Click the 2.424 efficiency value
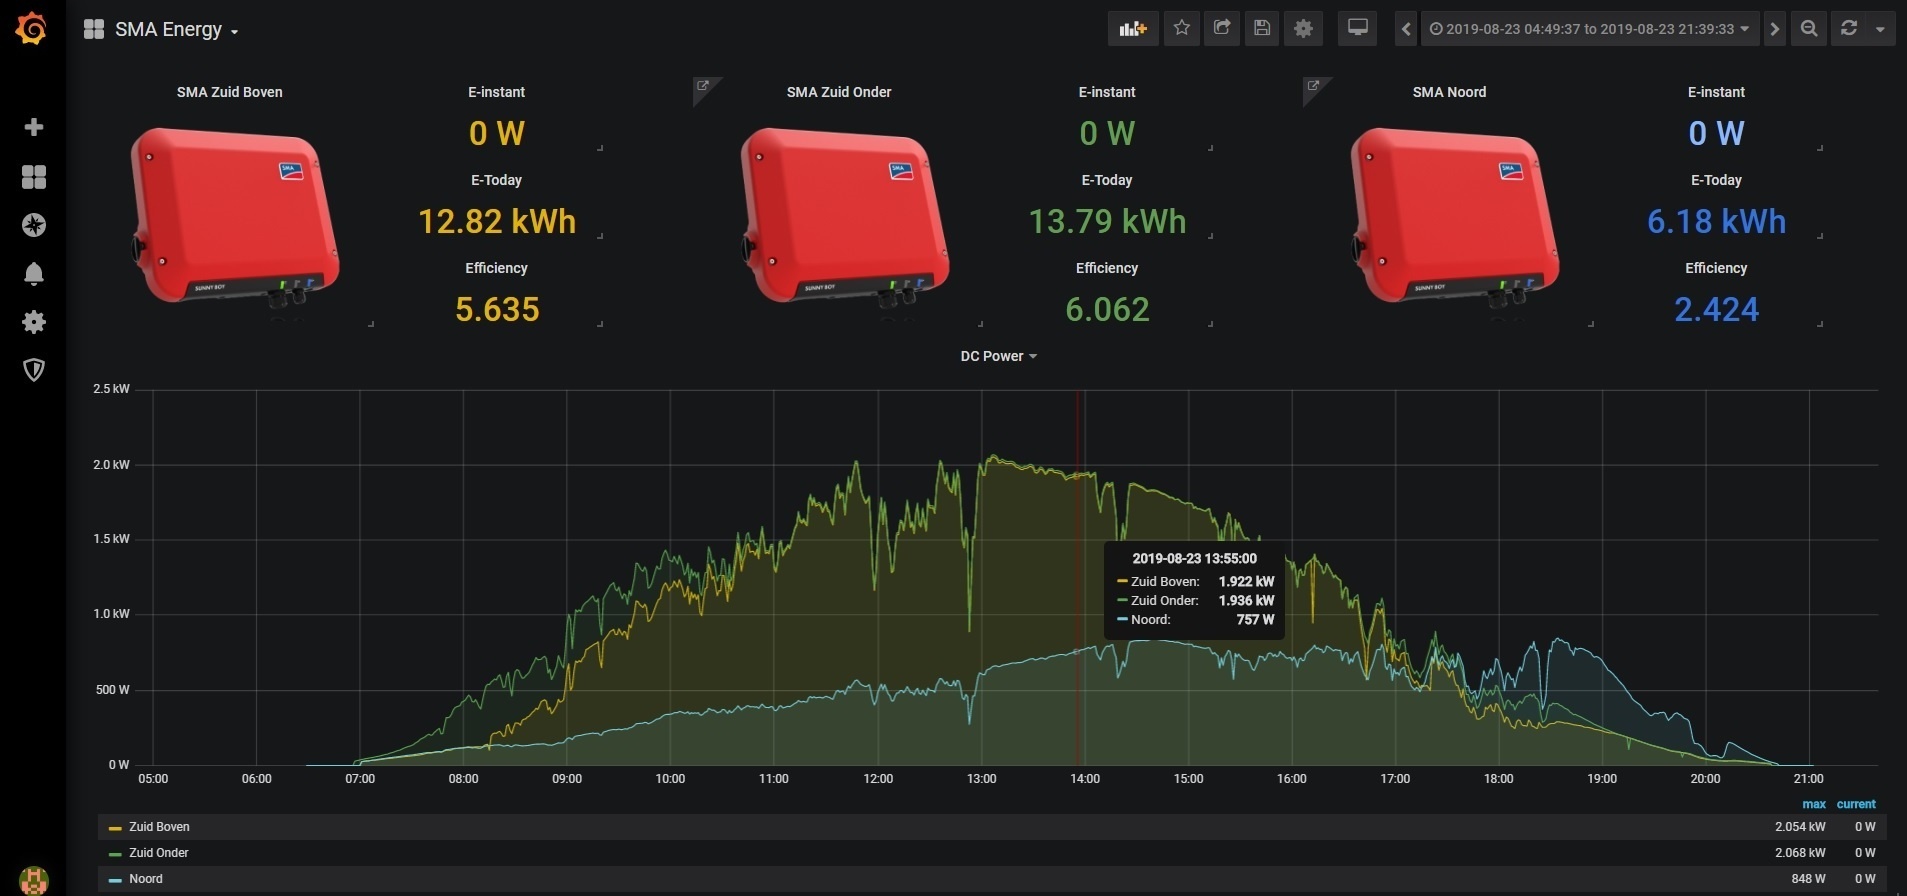 pos(1716,309)
